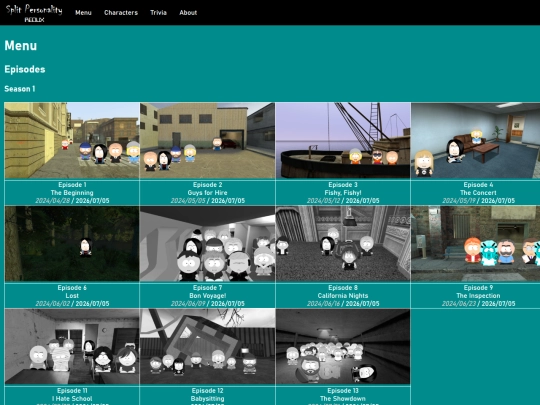
Task: Click the 'Guys for Hire' title link
Action: (207, 193)
